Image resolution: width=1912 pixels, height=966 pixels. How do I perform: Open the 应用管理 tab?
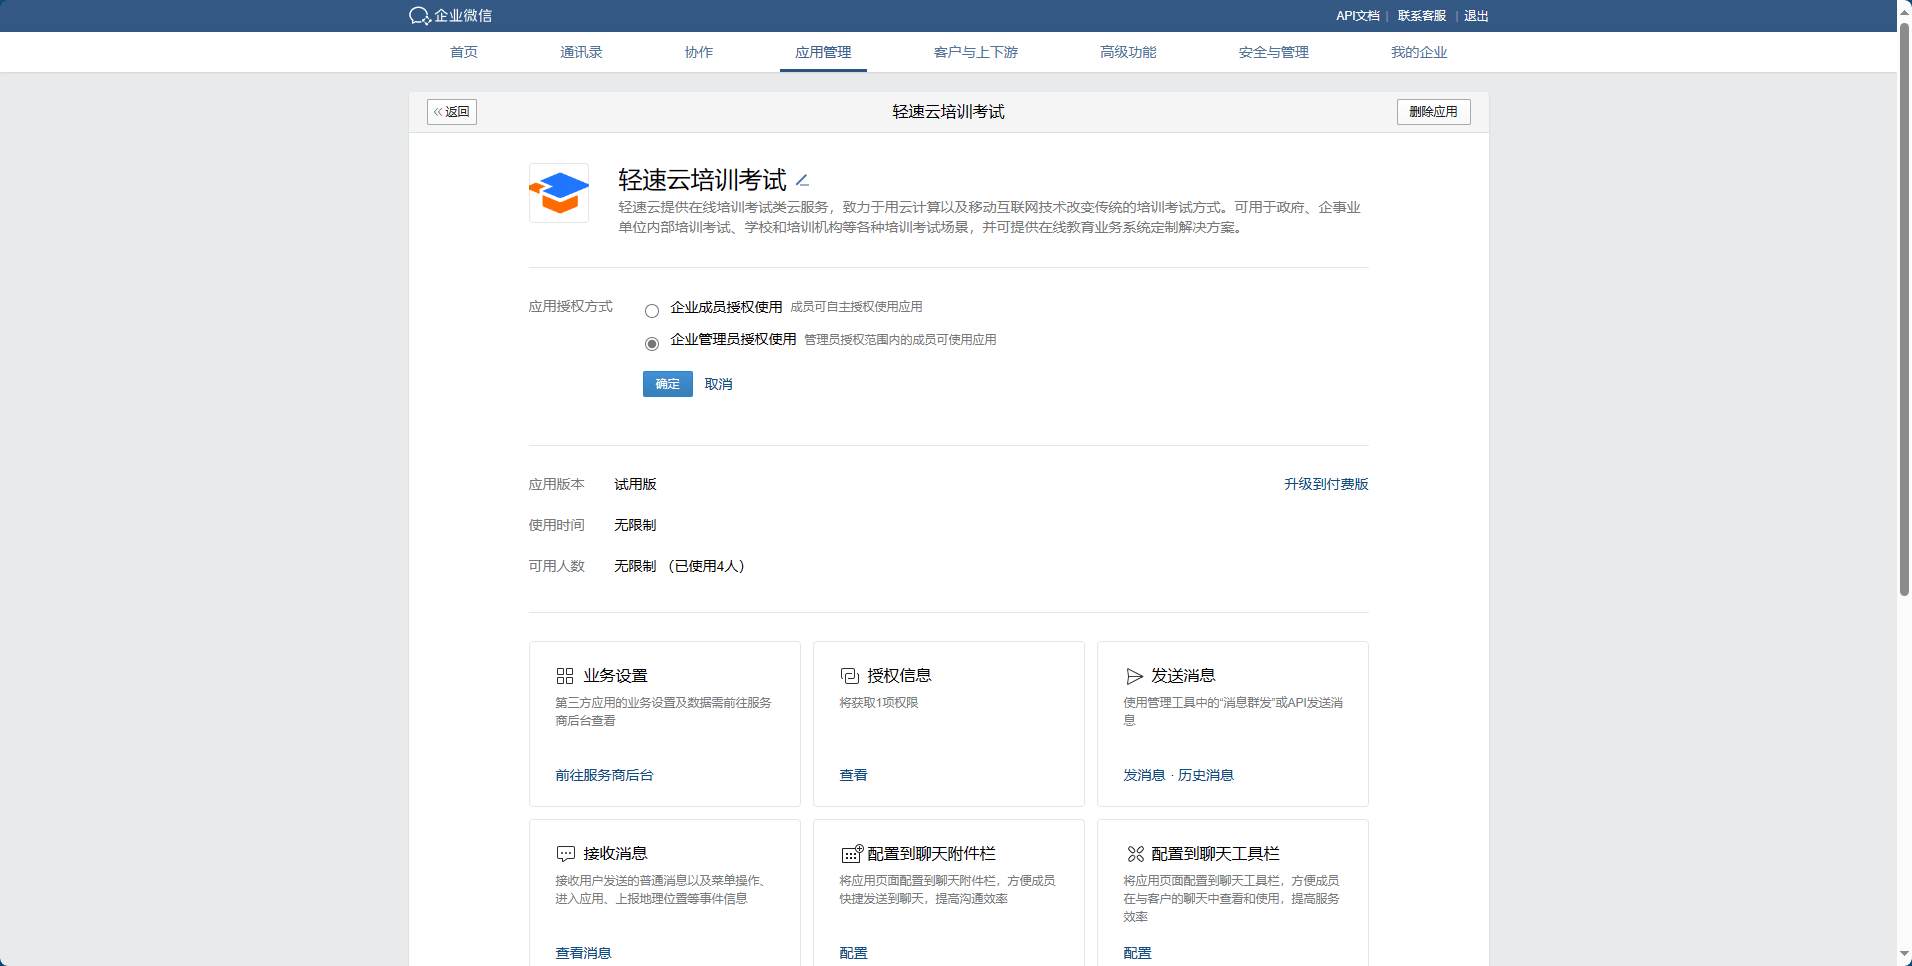click(x=823, y=52)
